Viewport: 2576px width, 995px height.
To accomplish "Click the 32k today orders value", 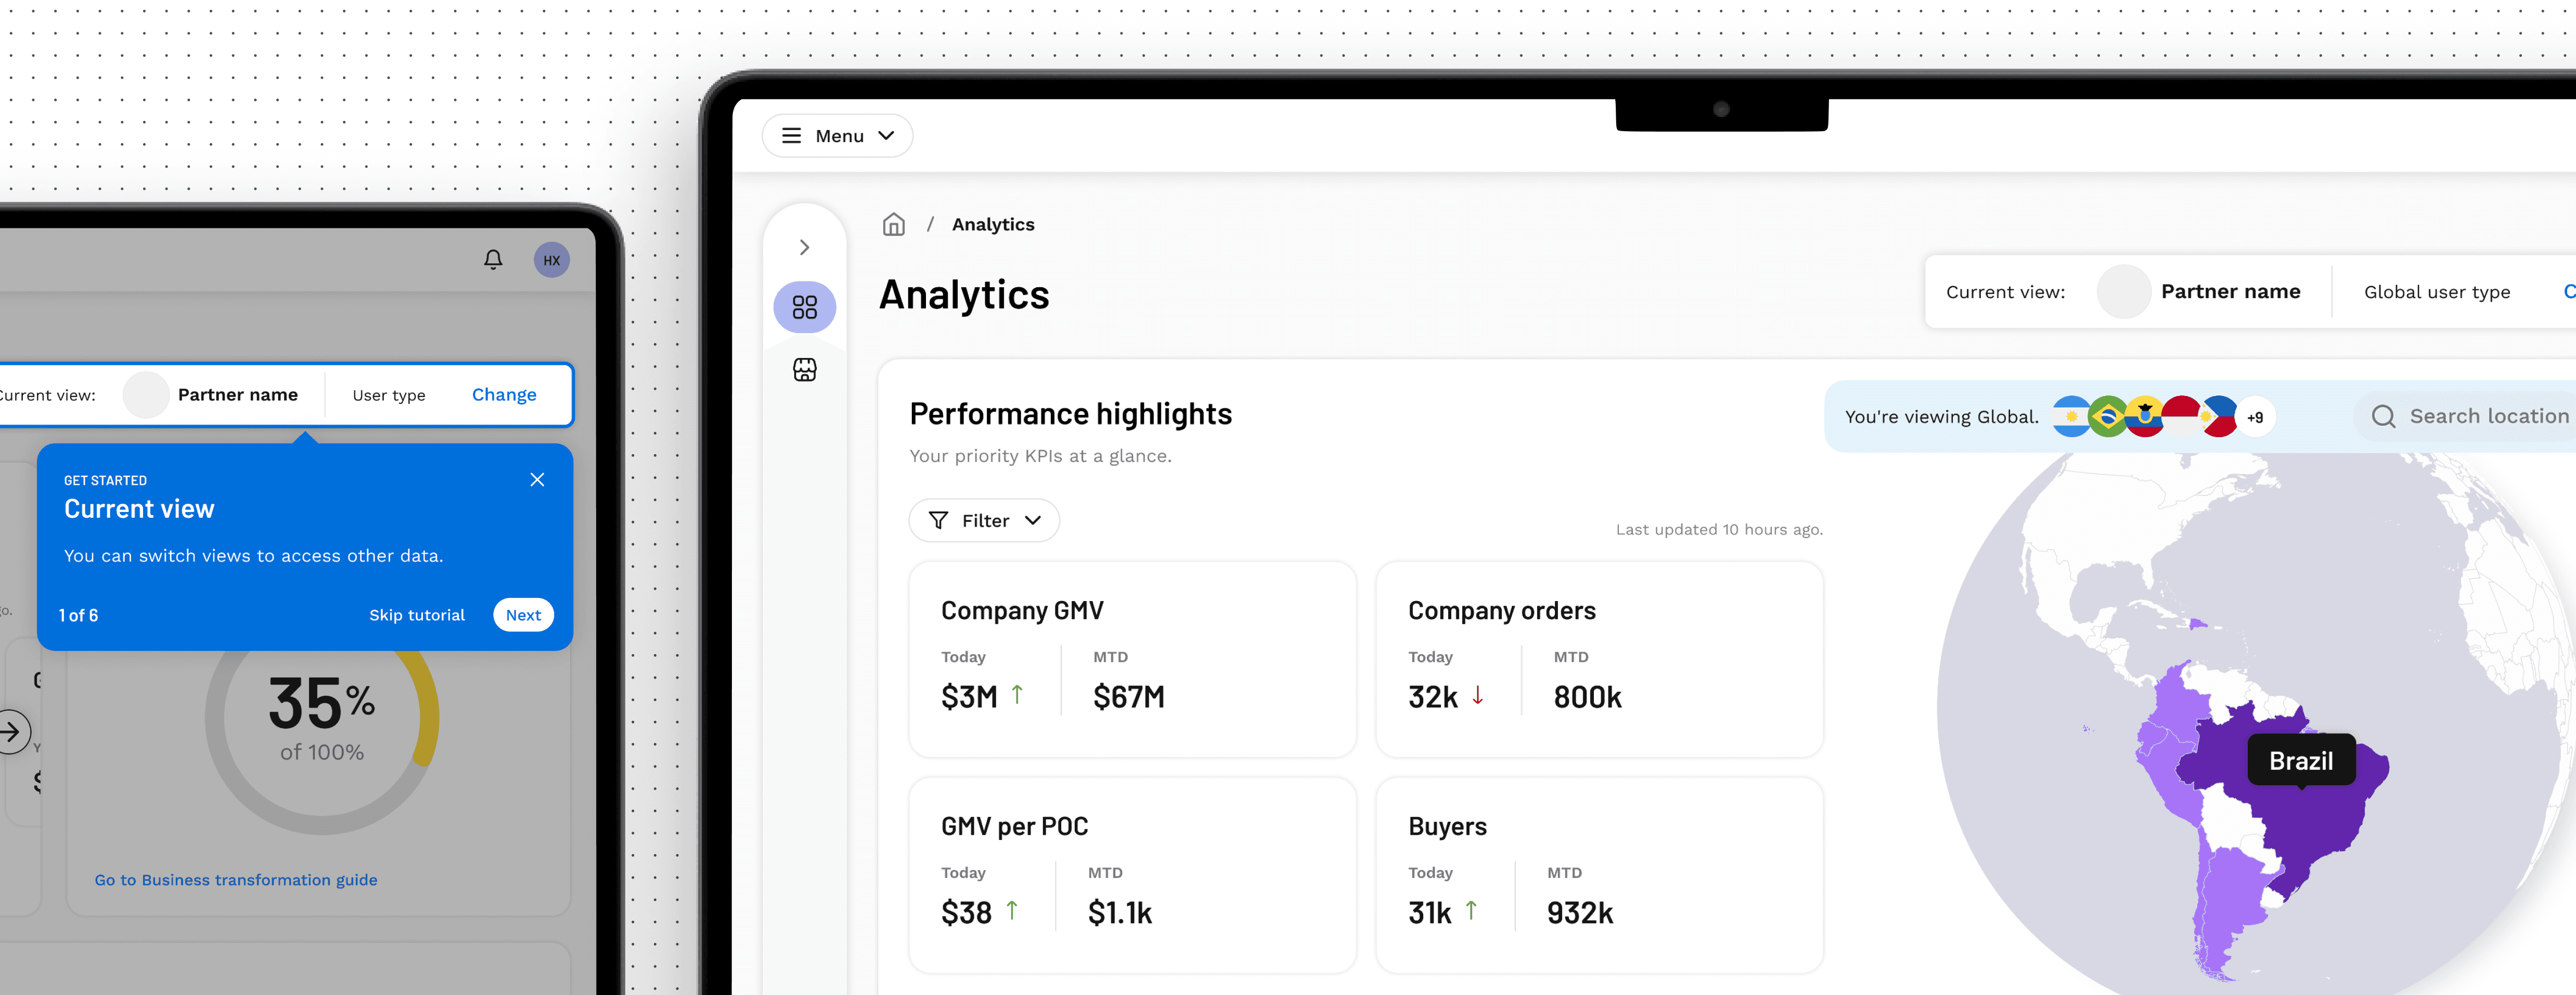I will pos(1433,697).
